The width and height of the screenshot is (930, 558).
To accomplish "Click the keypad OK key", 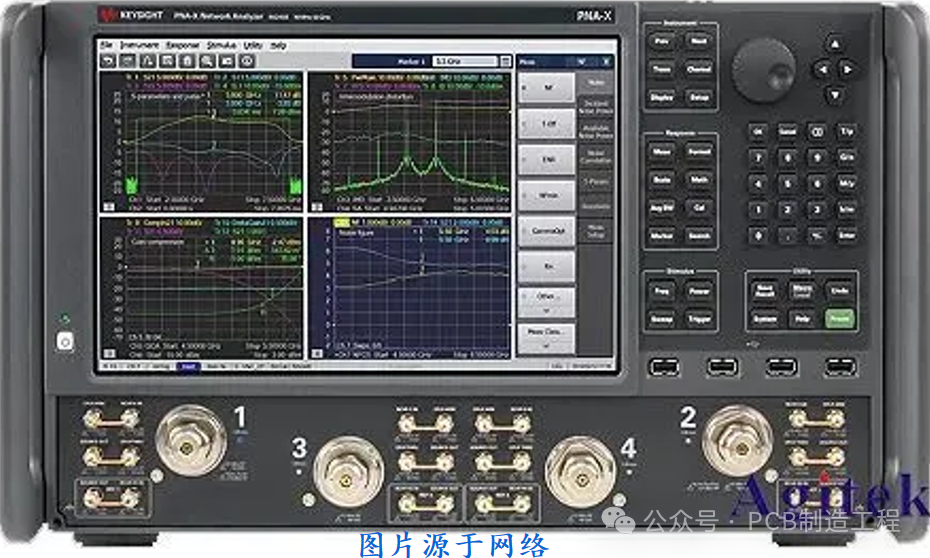I will pos(757,132).
